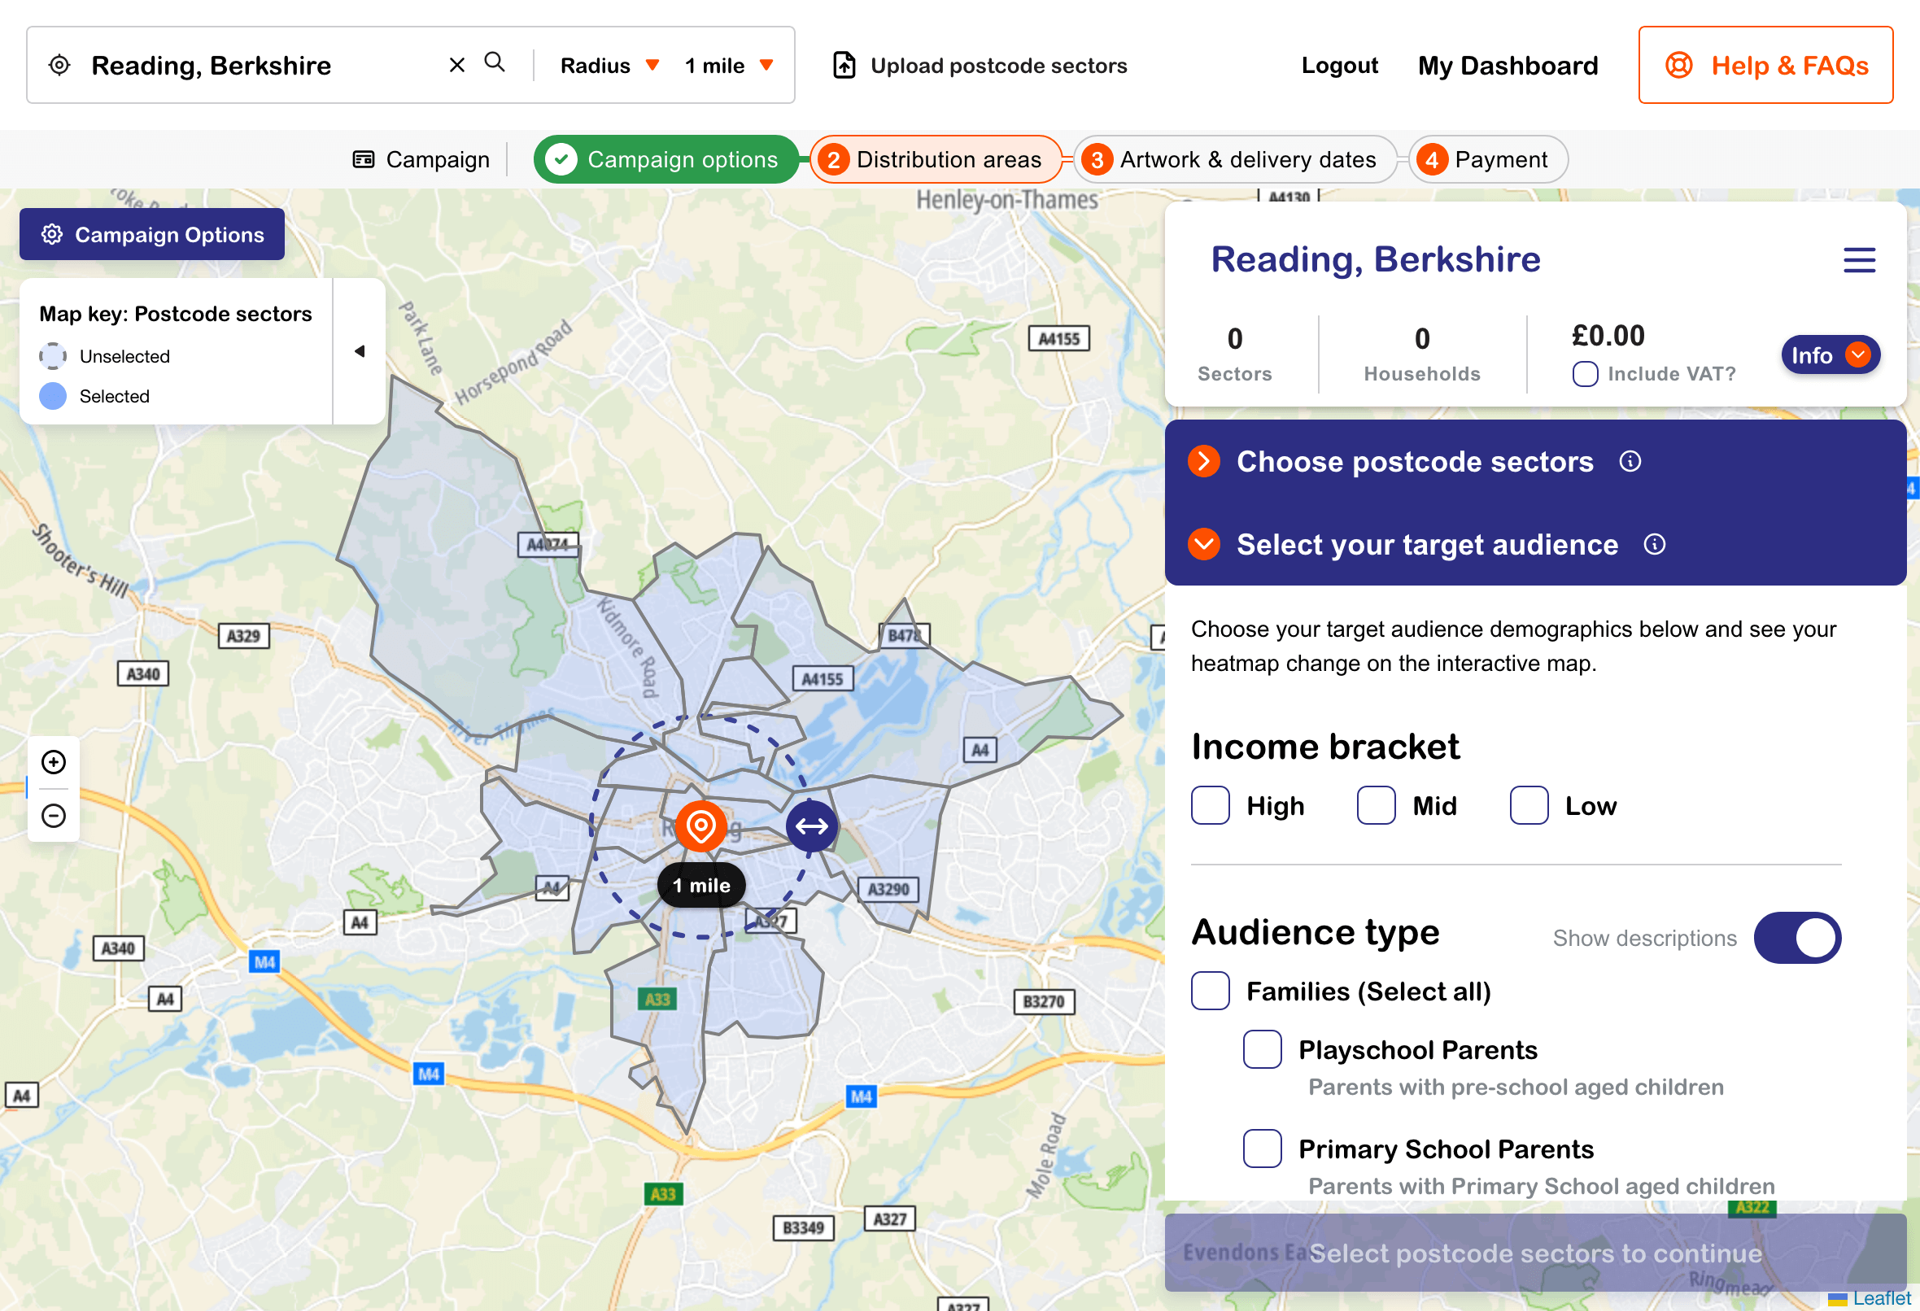Screen dimensions: 1920x1311
Task: Click the info icon next to Choose postcode sectors
Action: pyautogui.click(x=1630, y=461)
